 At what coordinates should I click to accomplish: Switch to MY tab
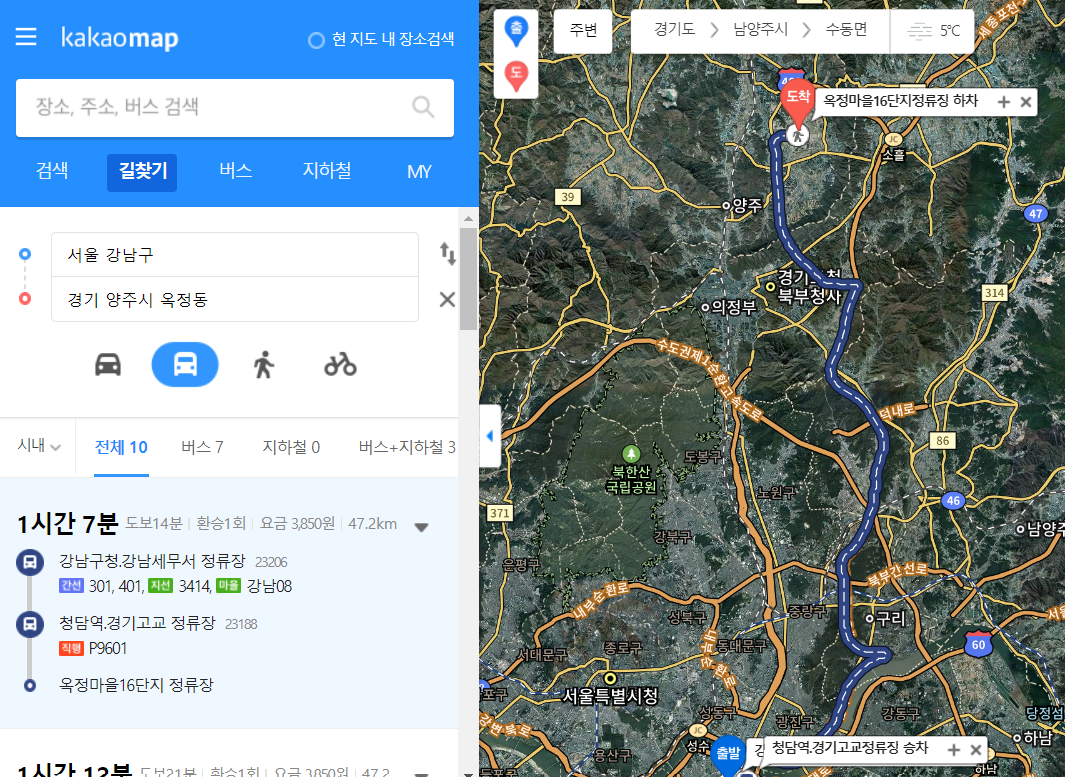(x=419, y=171)
